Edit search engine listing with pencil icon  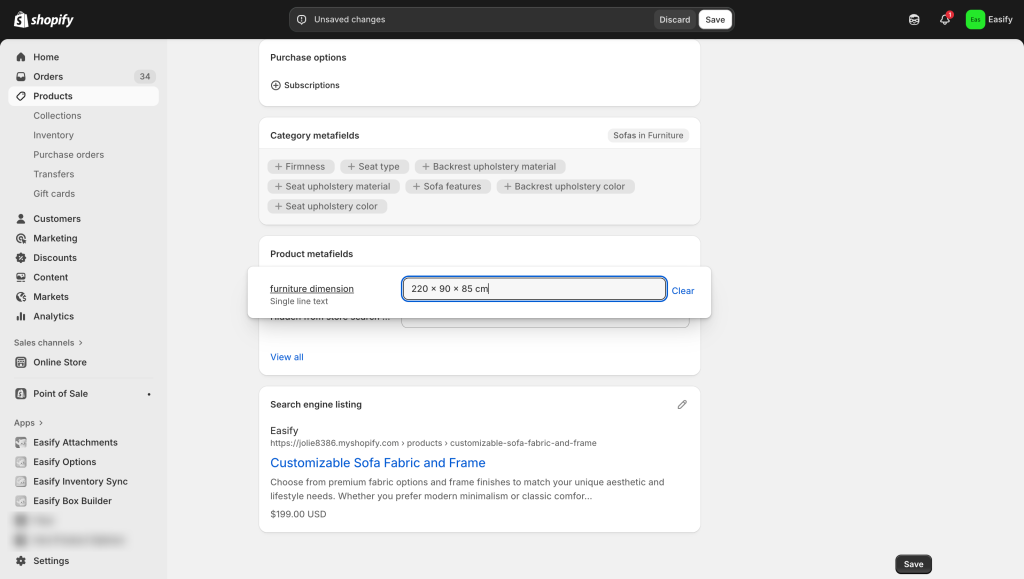tap(682, 405)
